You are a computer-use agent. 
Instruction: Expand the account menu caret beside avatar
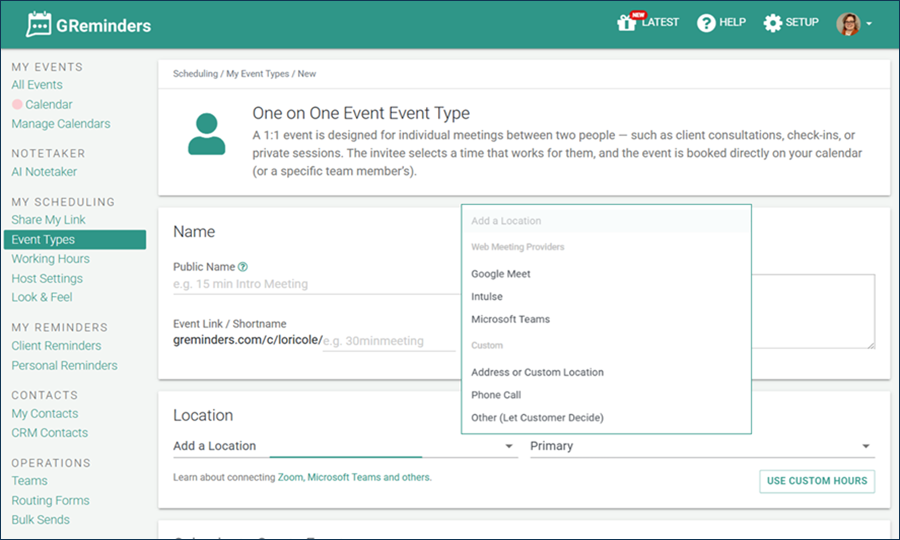pyautogui.click(x=869, y=24)
